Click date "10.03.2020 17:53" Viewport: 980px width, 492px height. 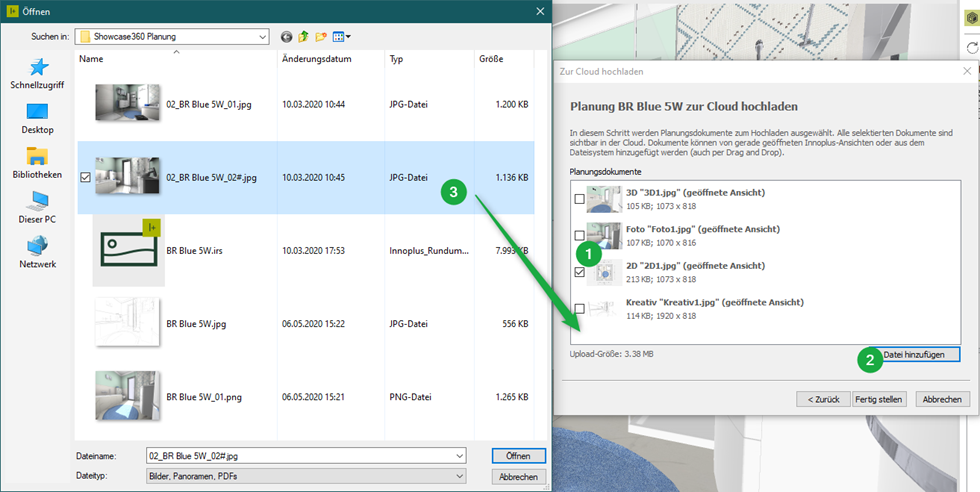point(313,251)
